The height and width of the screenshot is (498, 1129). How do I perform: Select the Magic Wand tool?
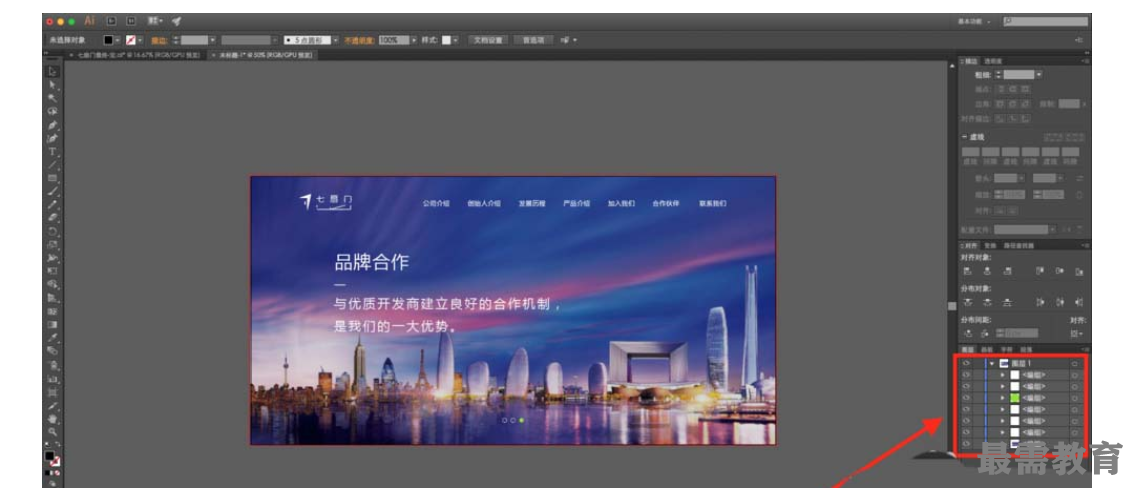click(x=53, y=99)
